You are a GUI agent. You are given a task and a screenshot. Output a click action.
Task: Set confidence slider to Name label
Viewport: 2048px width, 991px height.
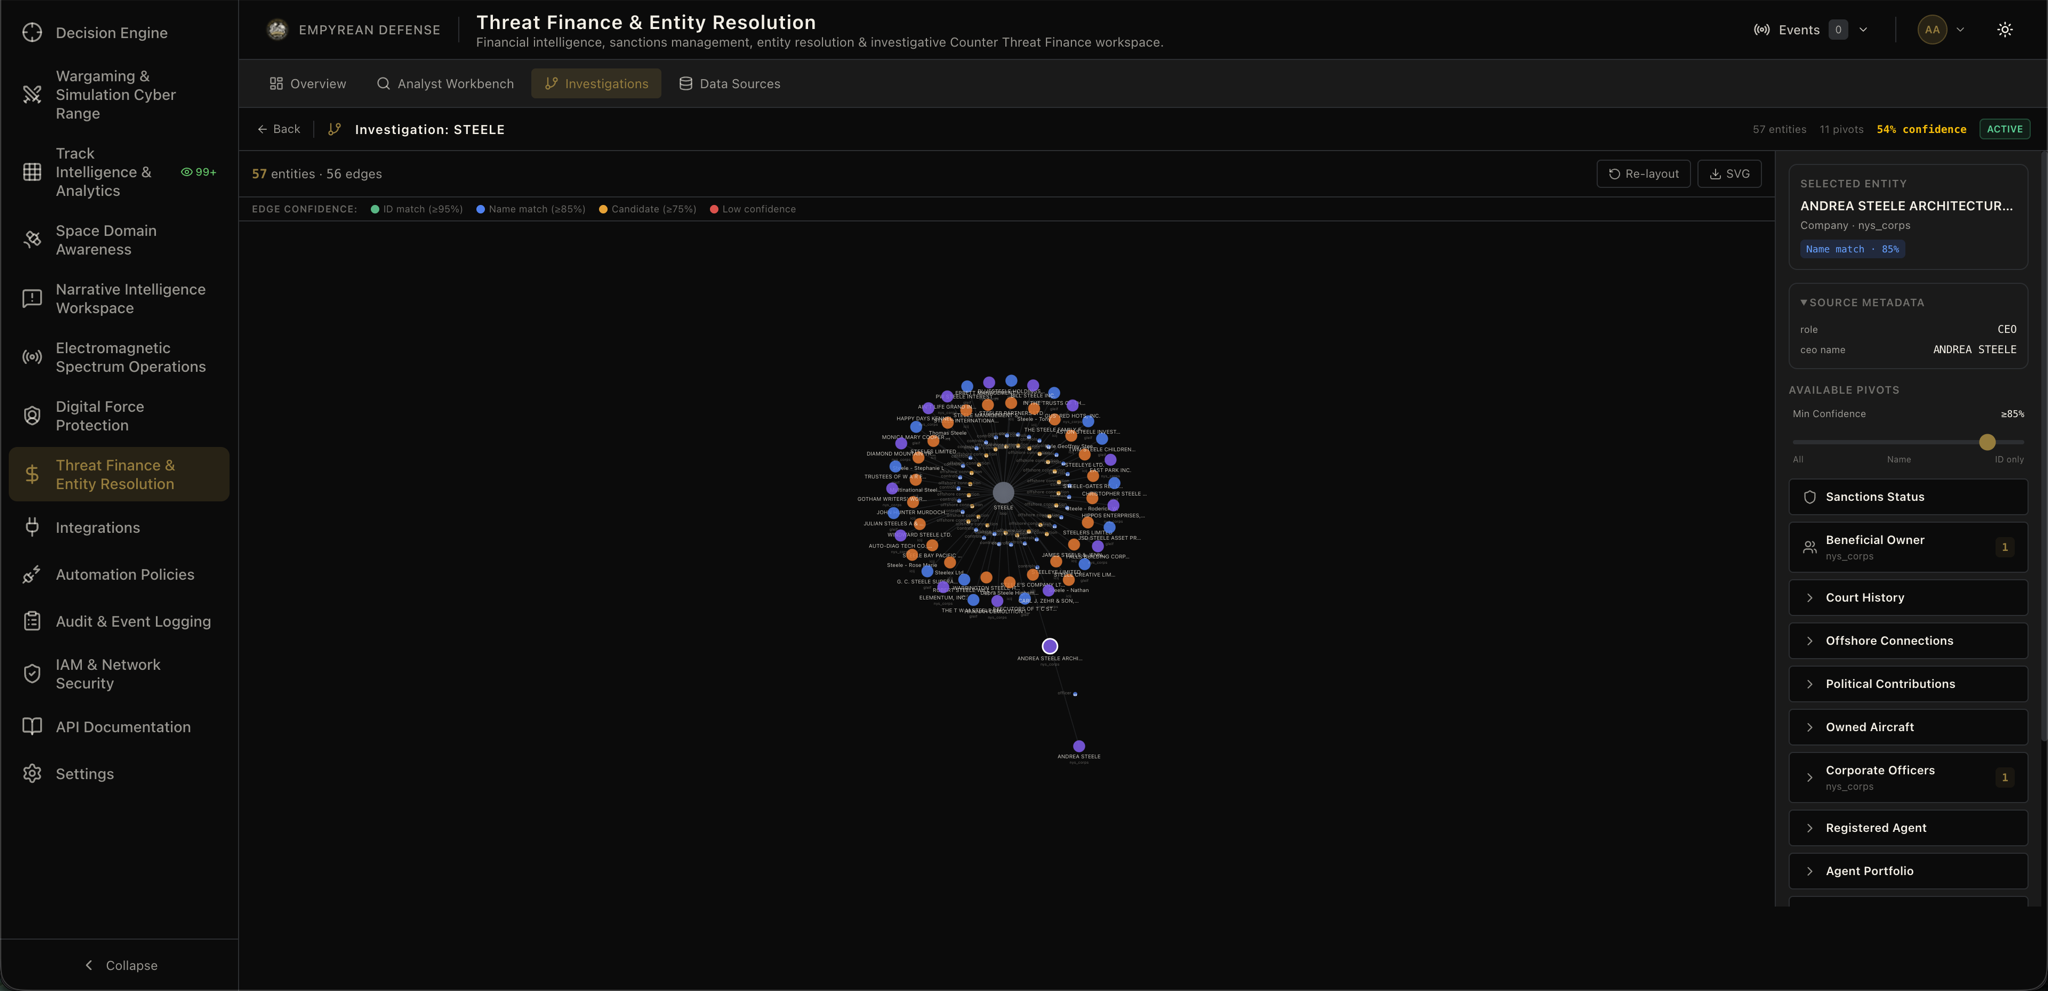pyautogui.click(x=1899, y=460)
